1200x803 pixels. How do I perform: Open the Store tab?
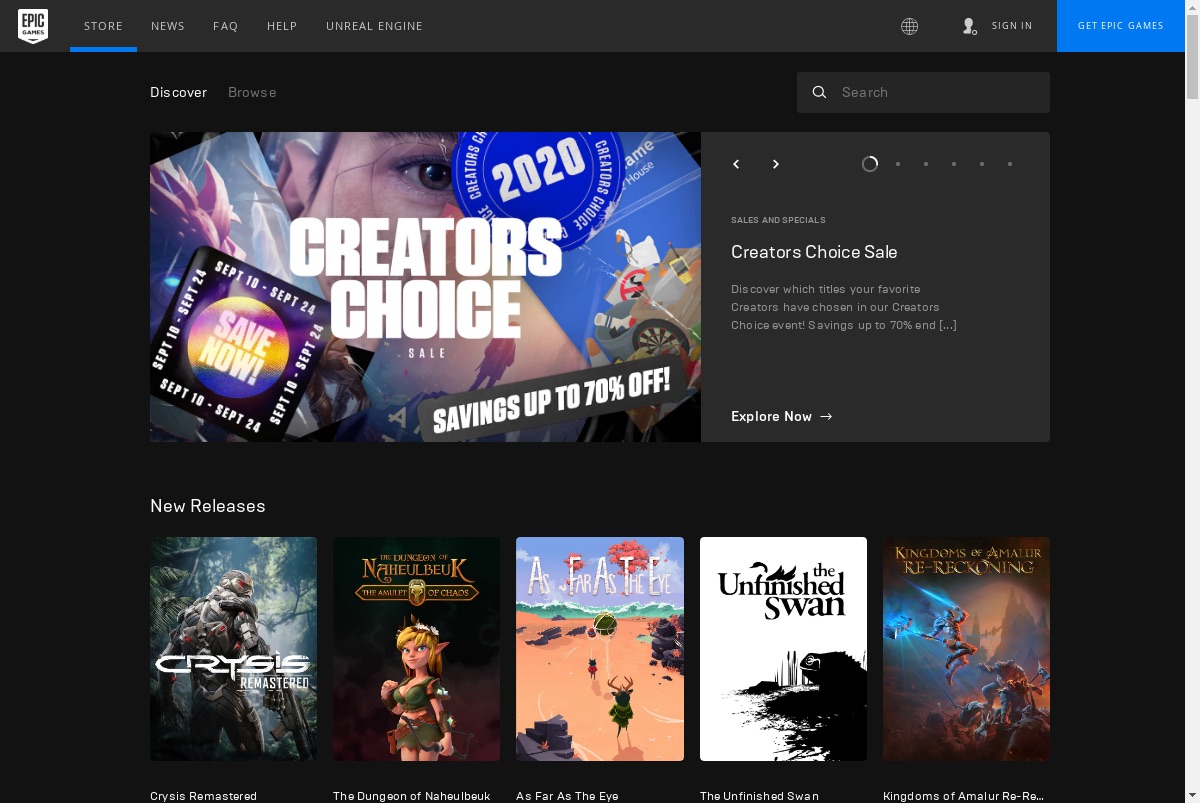click(x=103, y=26)
